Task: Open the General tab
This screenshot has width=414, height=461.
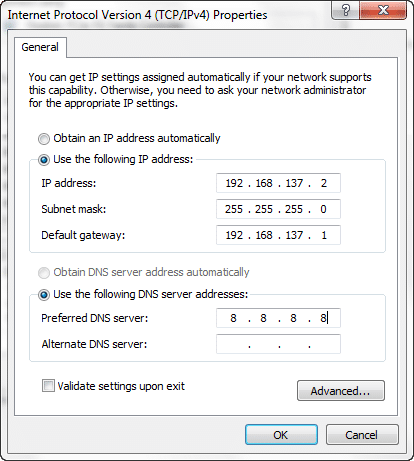Action: click(40, 47)
